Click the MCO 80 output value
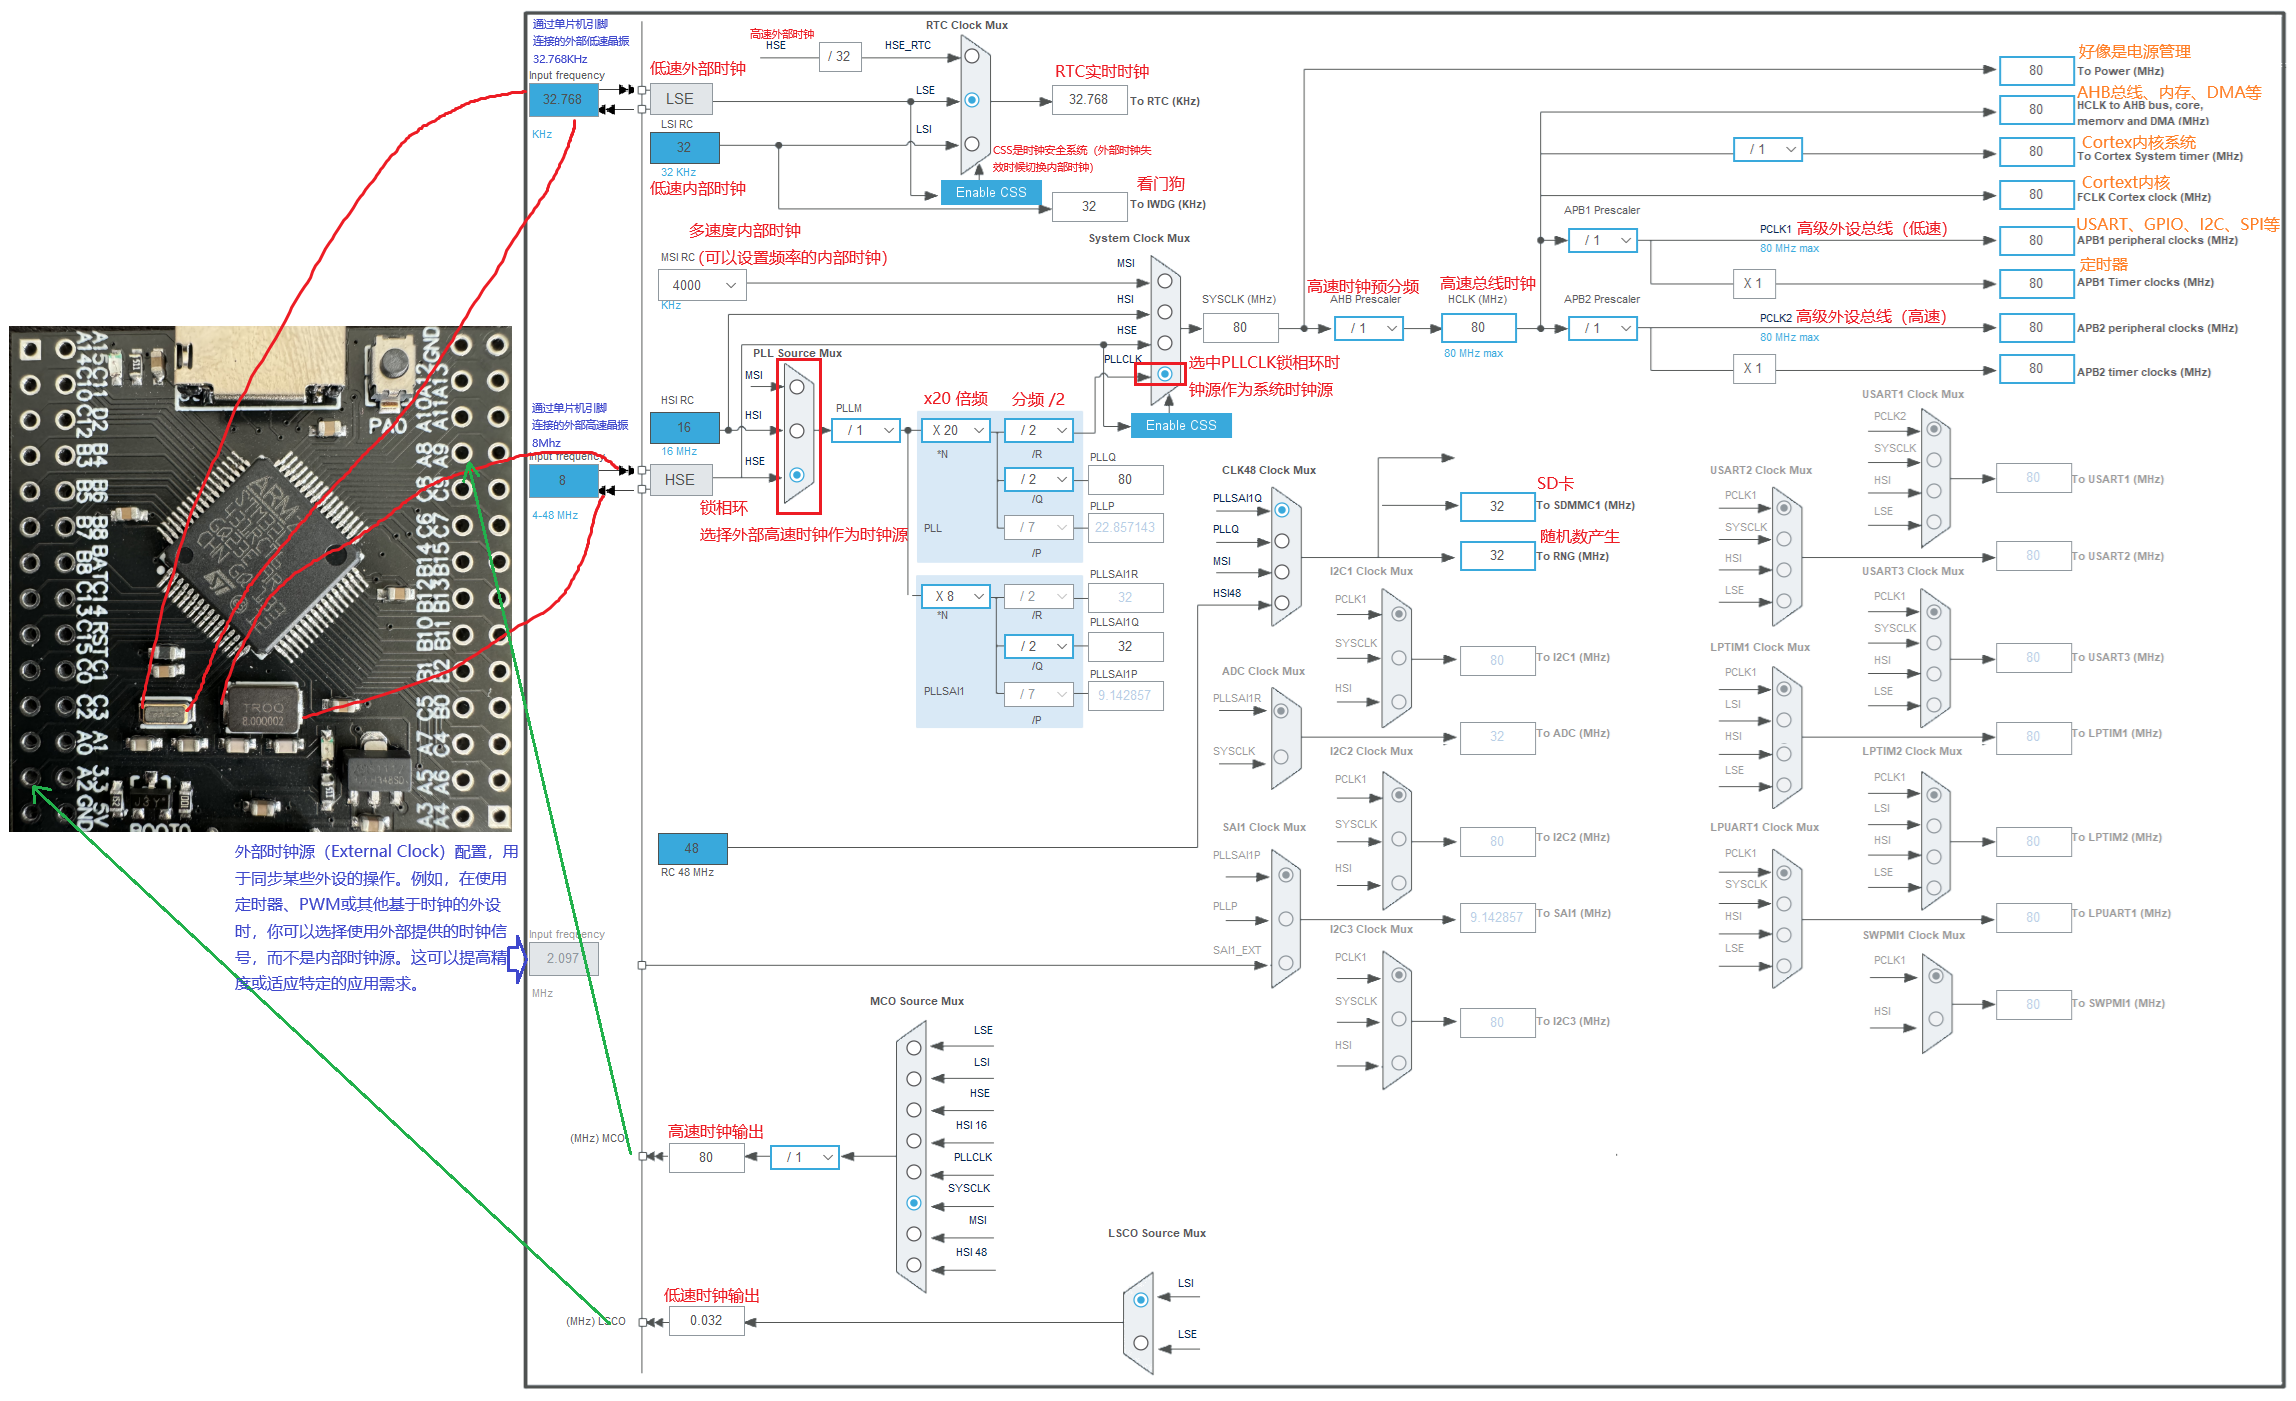 (706, 1158)
